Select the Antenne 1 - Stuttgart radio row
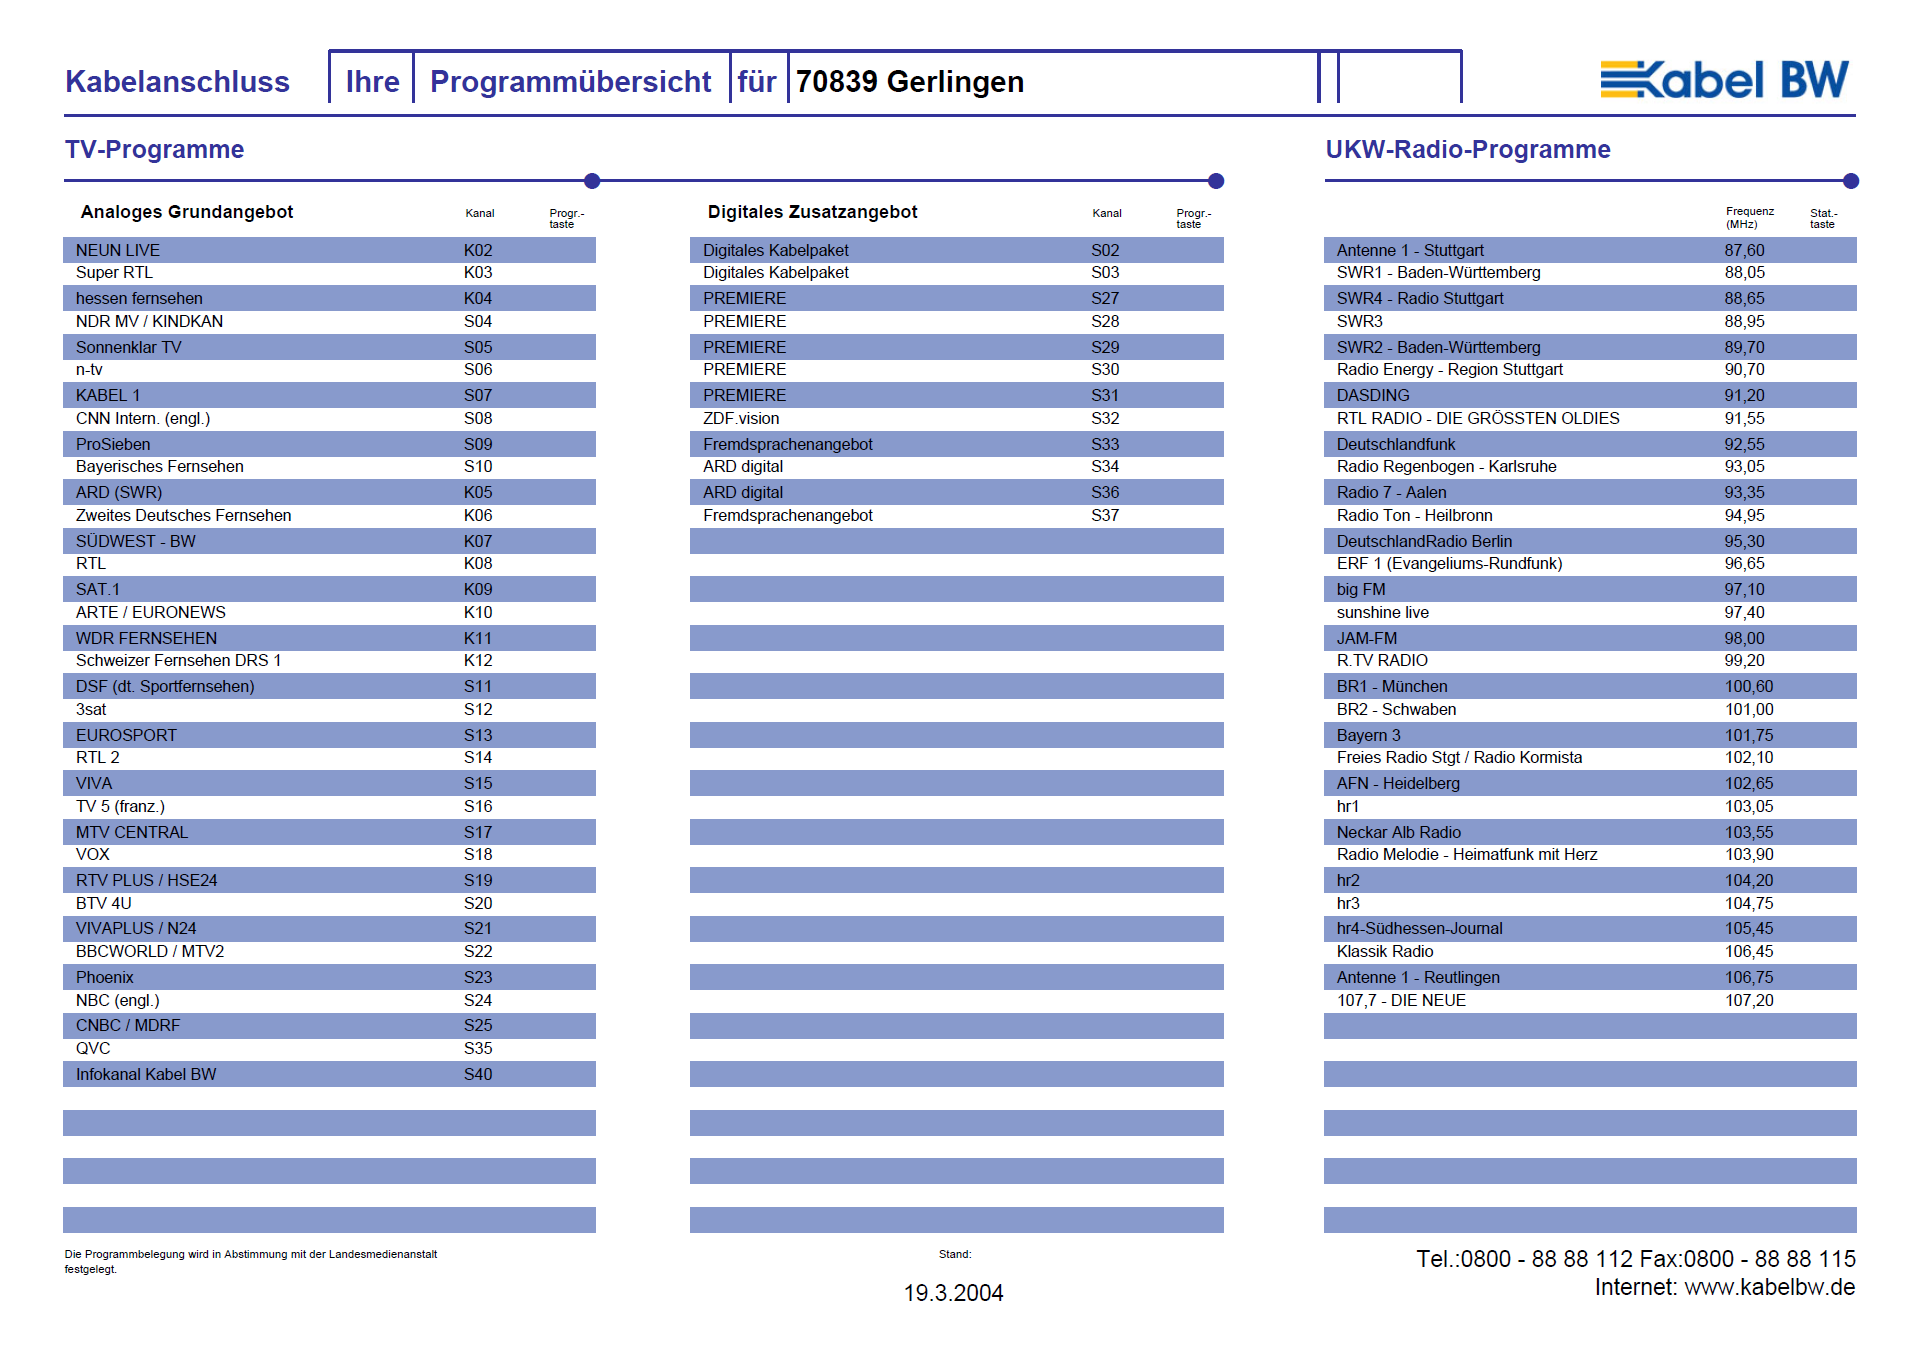Viewport: 1918px width, 1357px height. pos(1590,250)
